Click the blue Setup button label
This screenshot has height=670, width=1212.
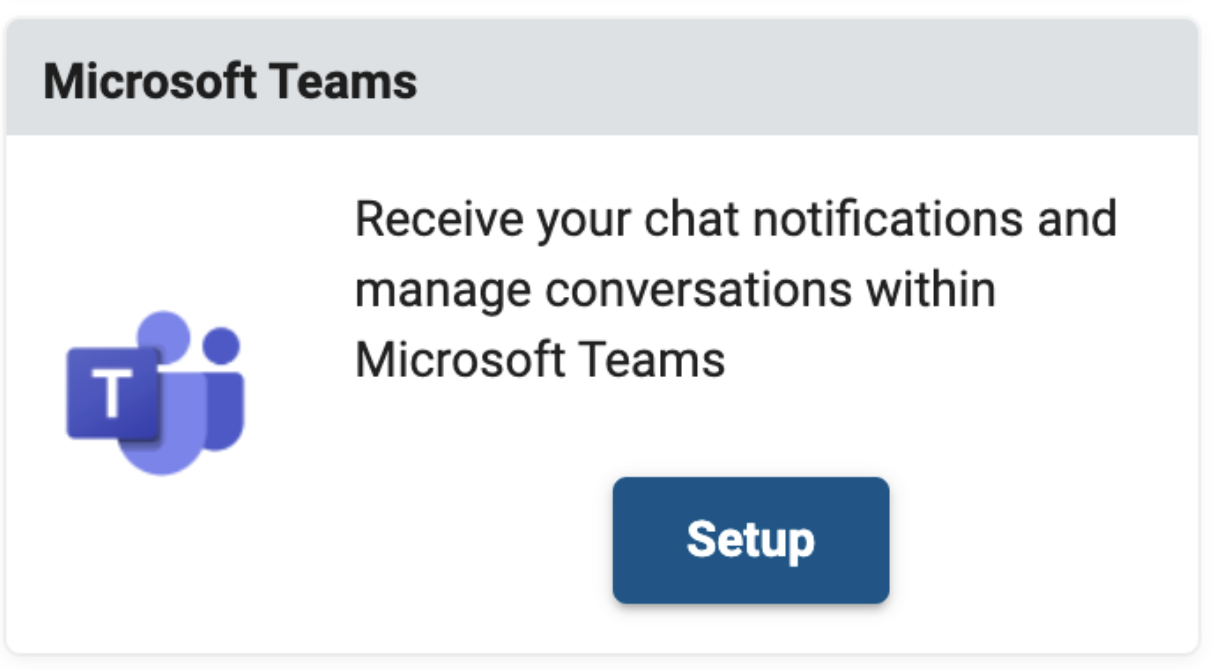click(750, 540)
